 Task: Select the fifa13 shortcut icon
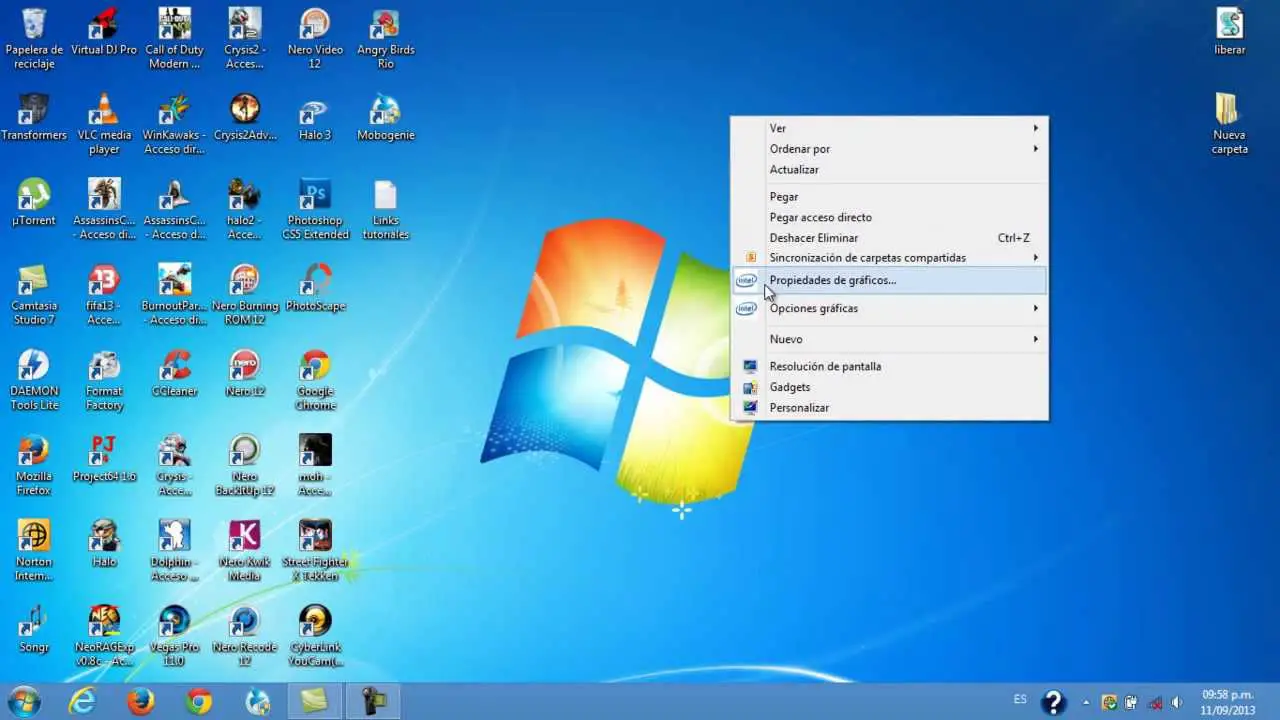coord(104,295)
